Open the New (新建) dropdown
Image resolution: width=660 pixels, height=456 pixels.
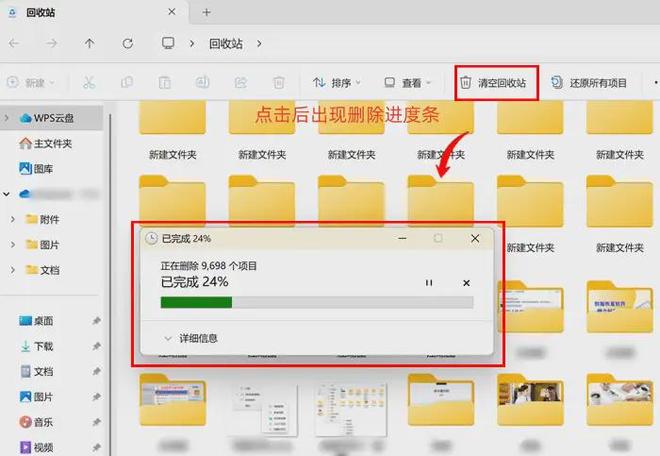(31, 83)
